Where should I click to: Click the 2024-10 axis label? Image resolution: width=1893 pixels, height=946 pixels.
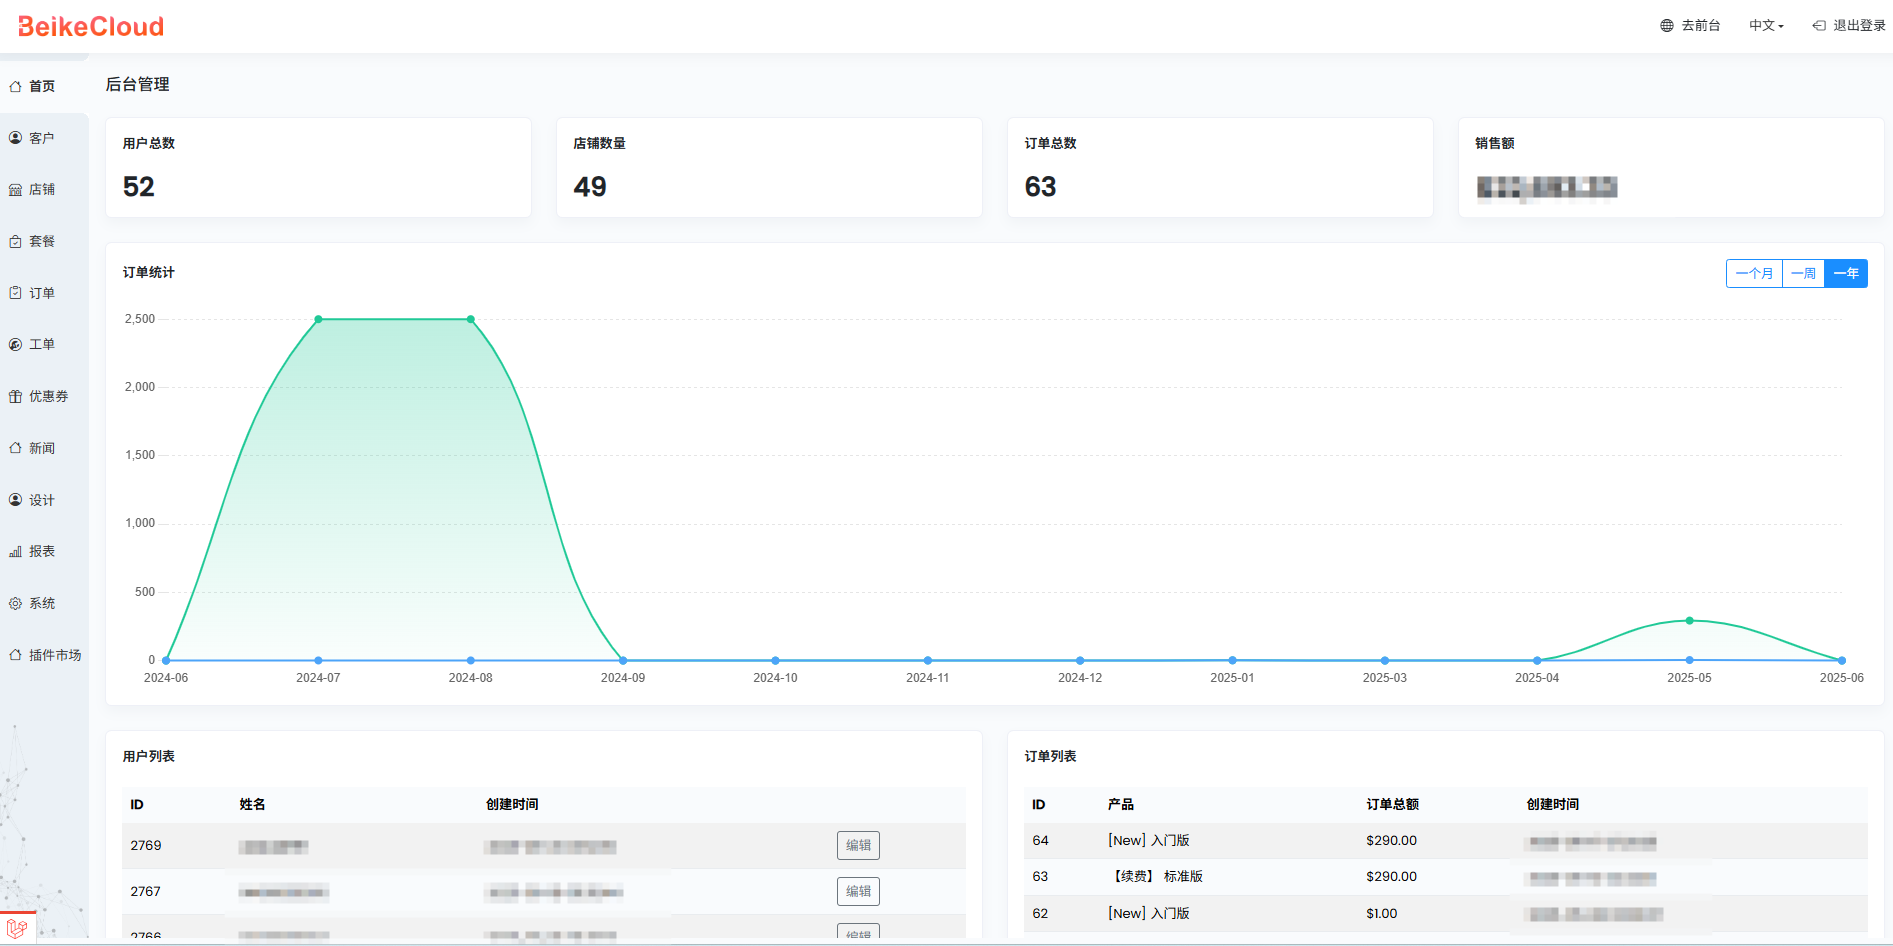coord(776,678)
